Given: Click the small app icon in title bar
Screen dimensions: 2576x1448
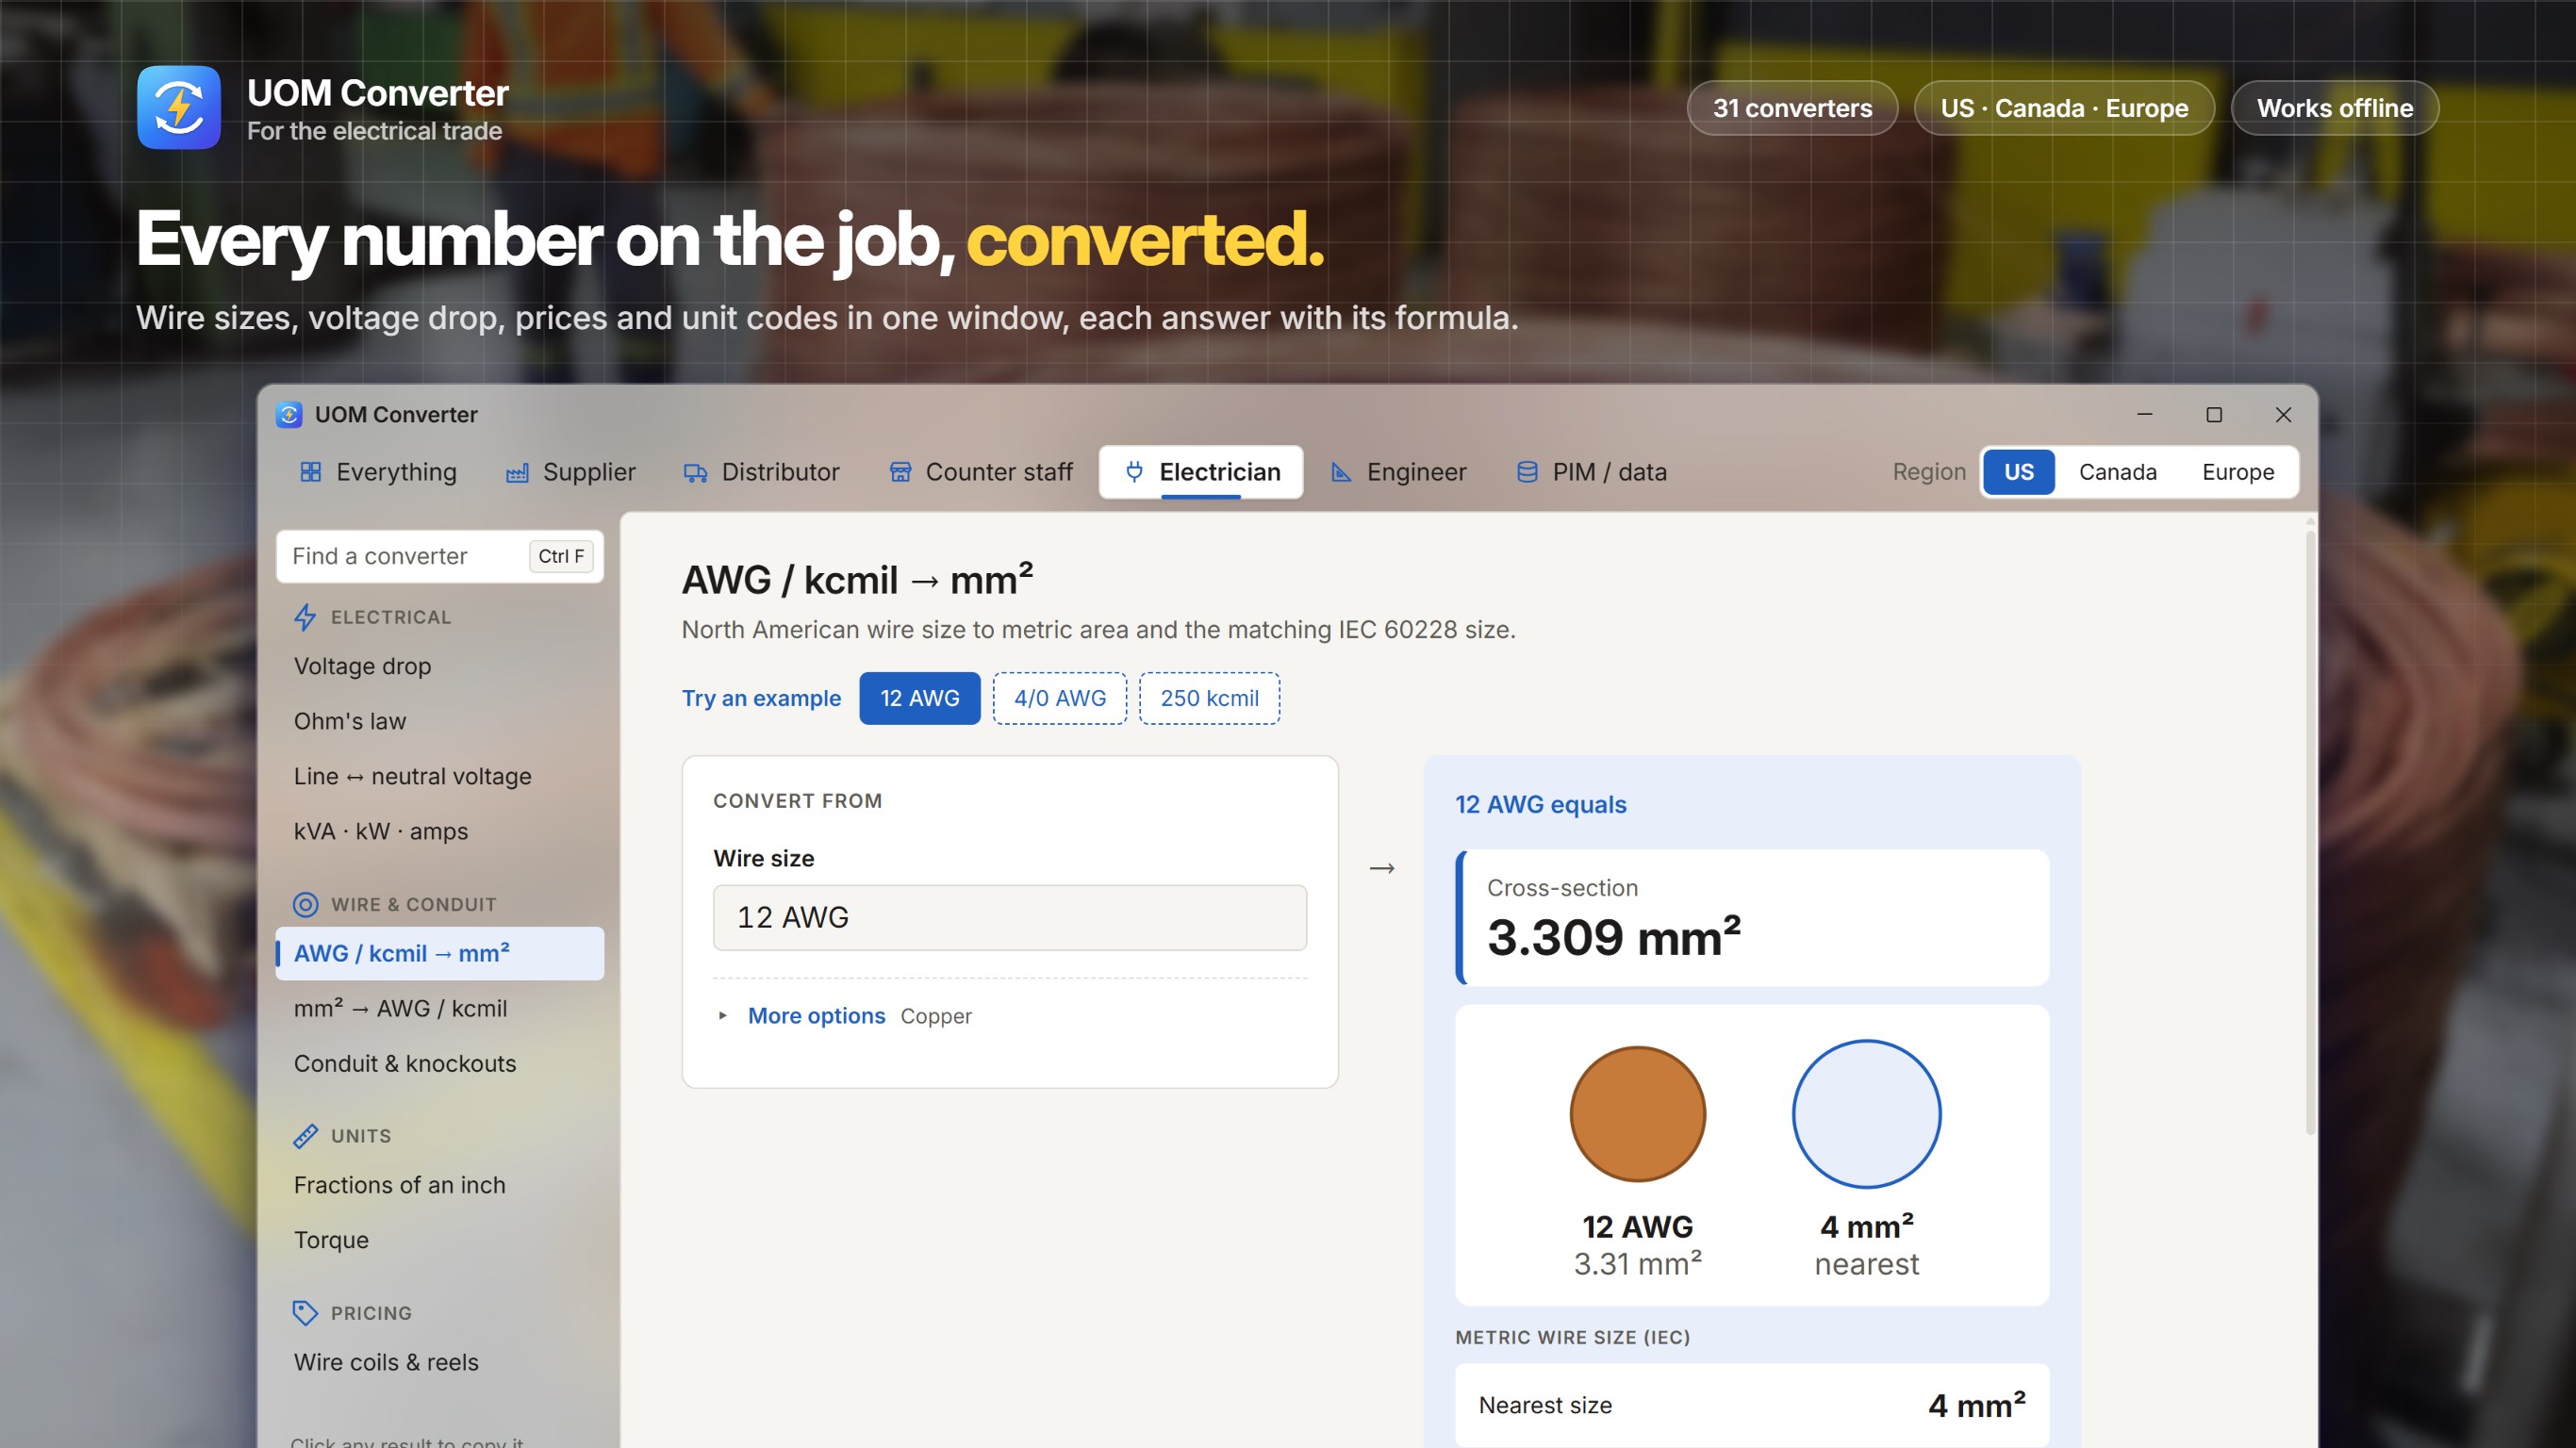Looking at the screenshot, I should pyautogui.click(x=289, y=414).
